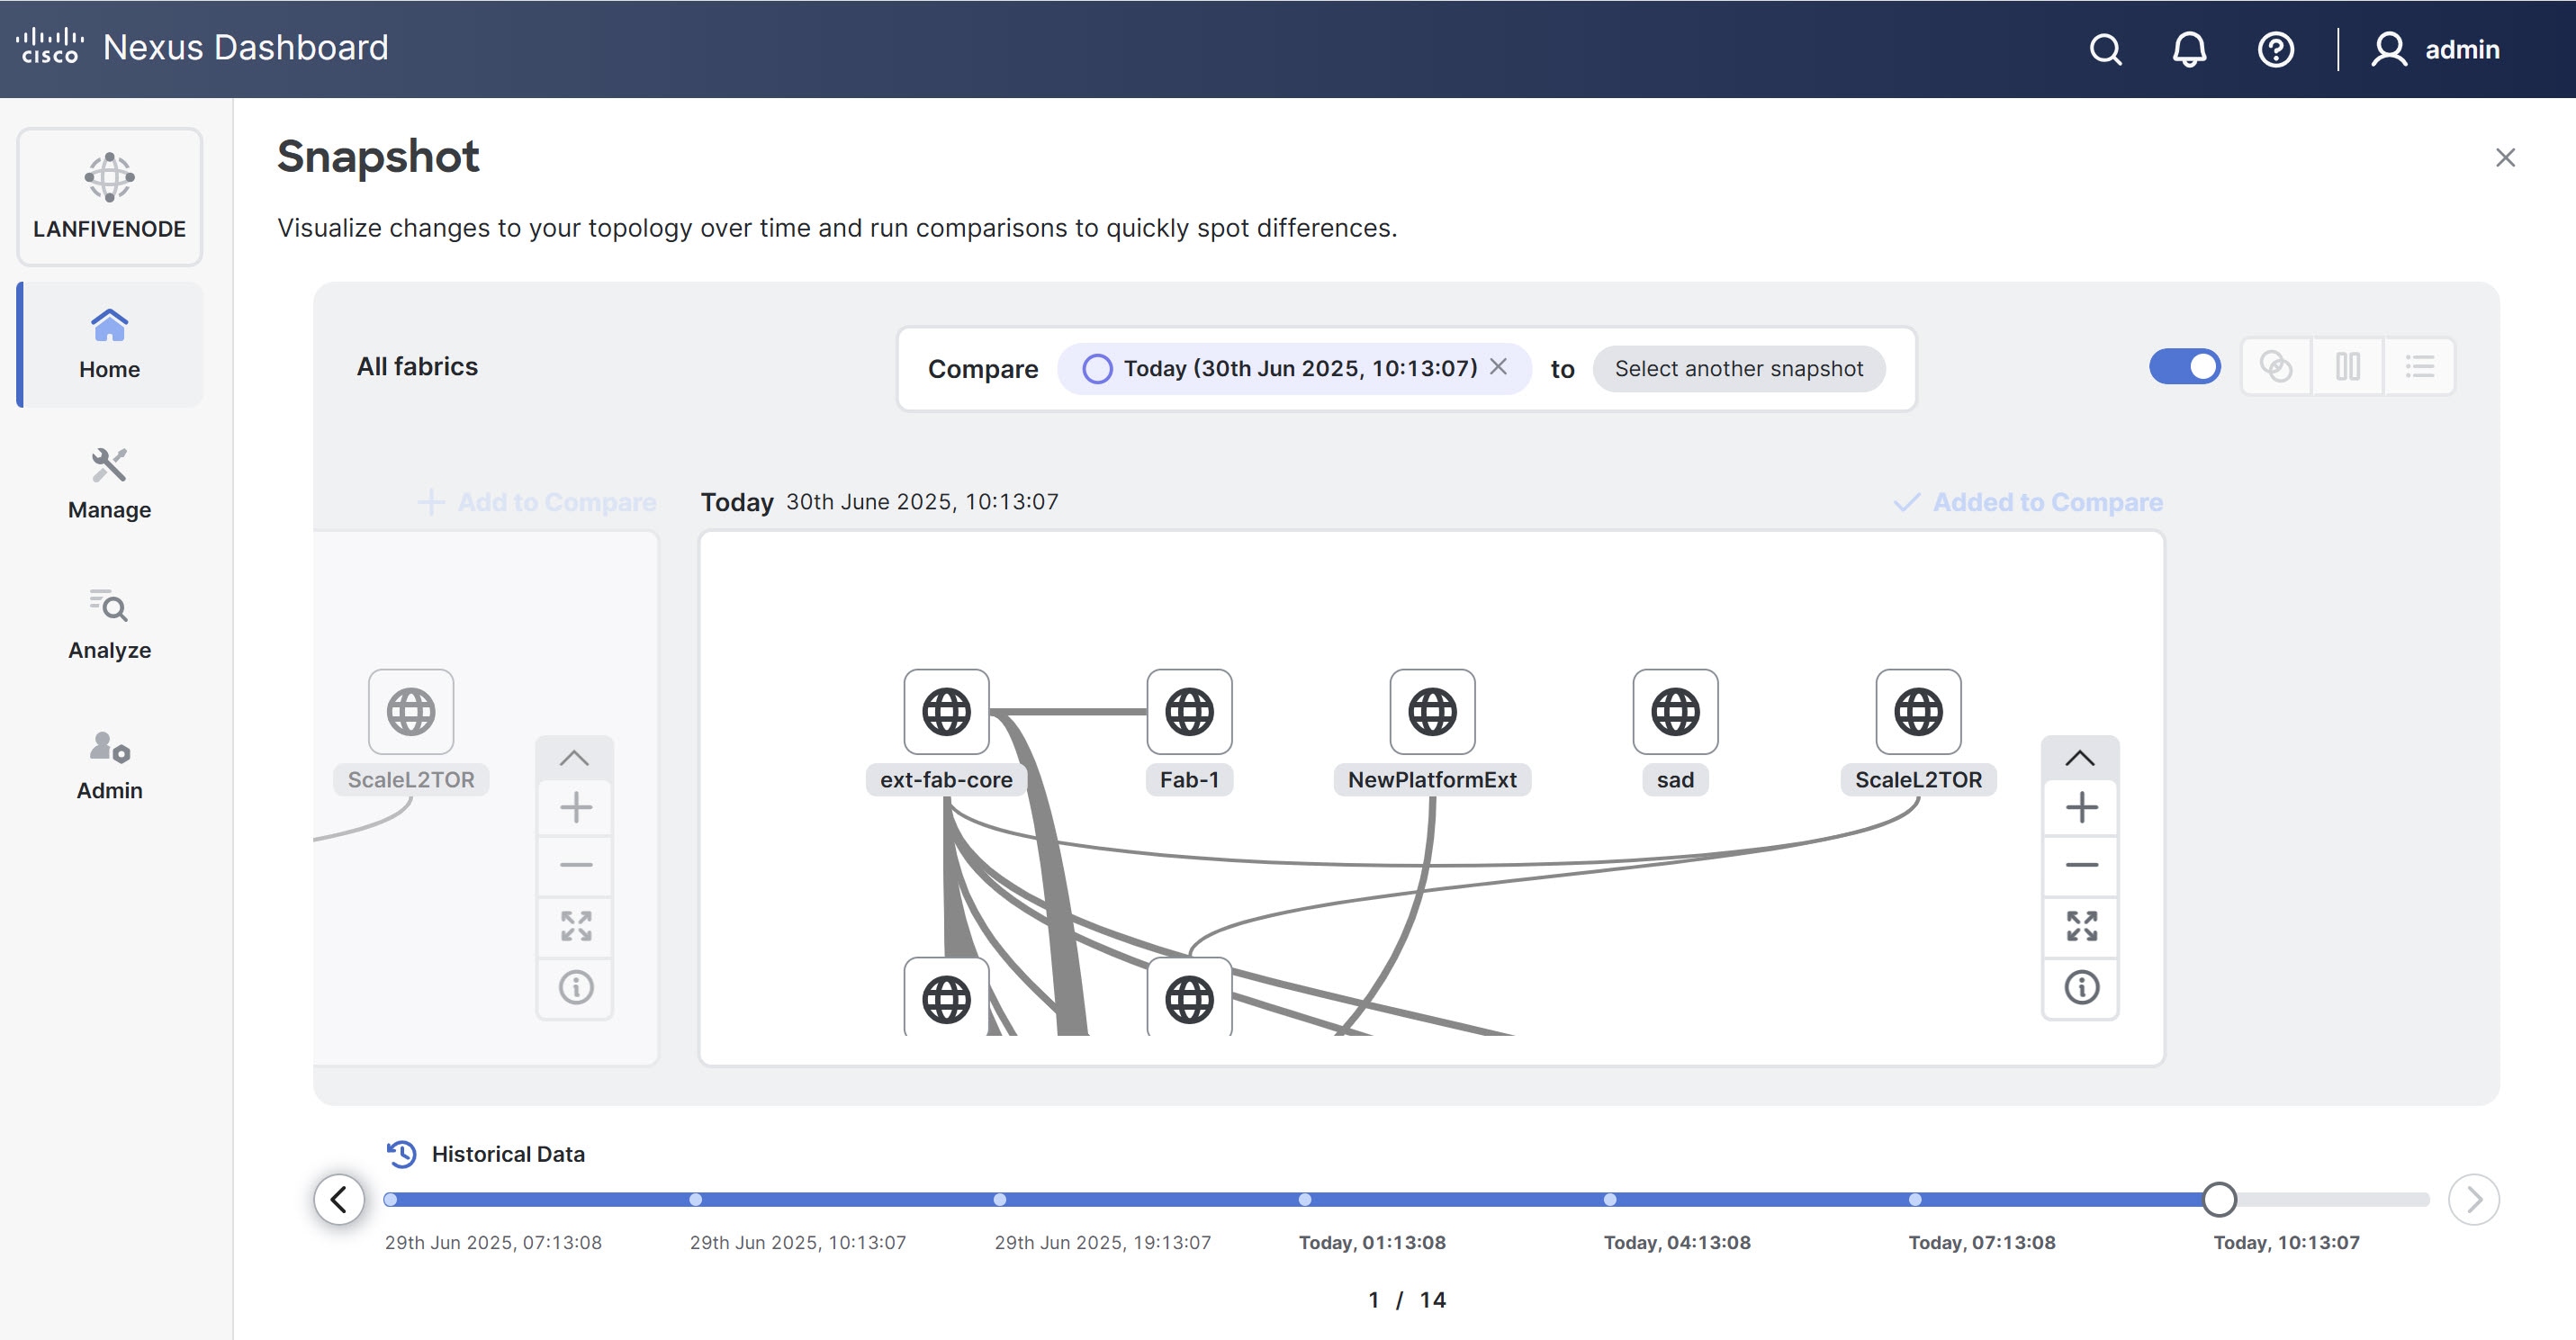The width and height of the screenshot is (2576, 1340).
Task: Select ScaleL2TOR node in Today topology
Action: coord(1918,711)
